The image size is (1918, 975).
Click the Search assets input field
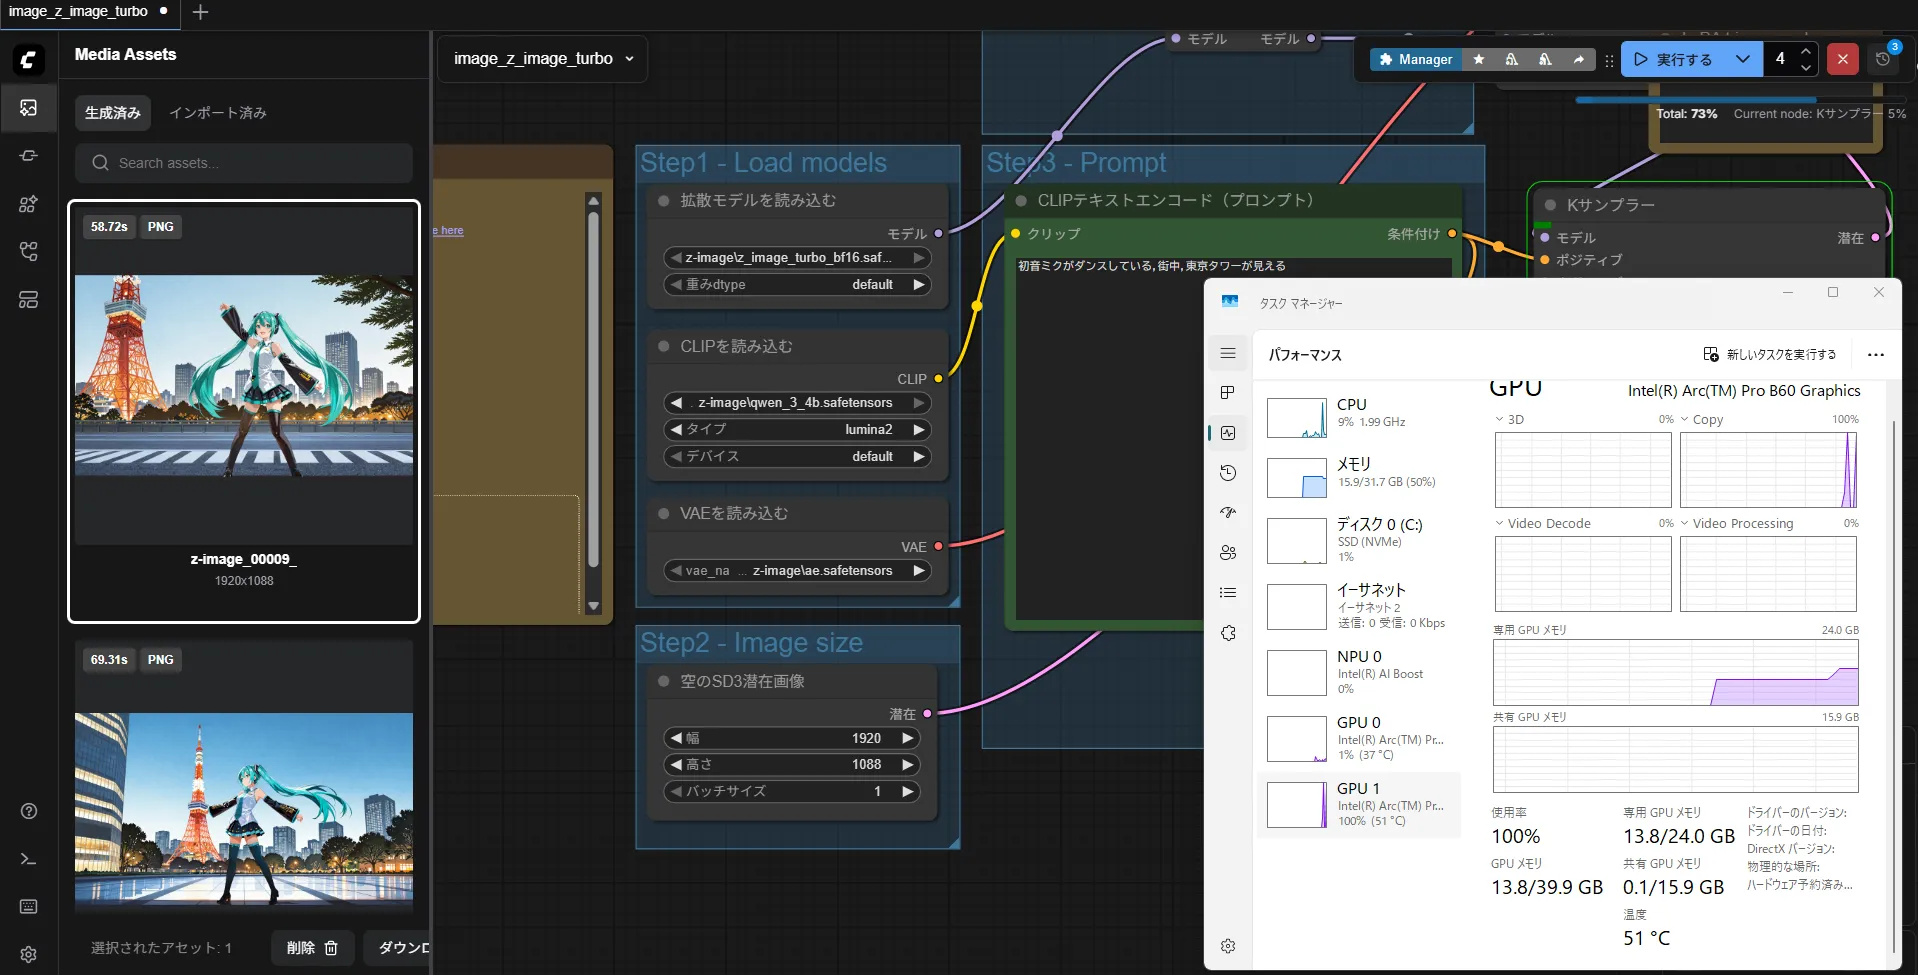(x=244, y=163)
